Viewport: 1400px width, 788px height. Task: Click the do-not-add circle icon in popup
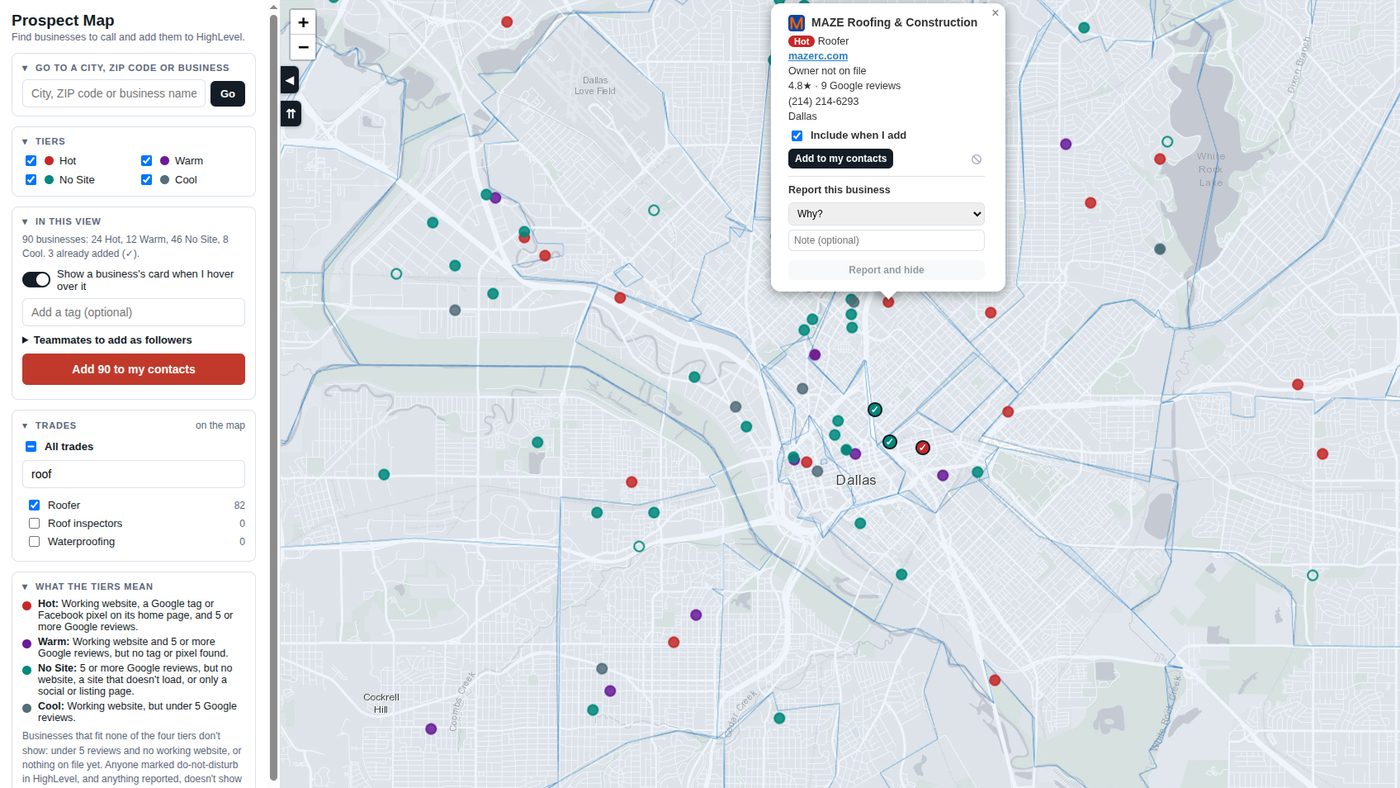click(976, 159)
